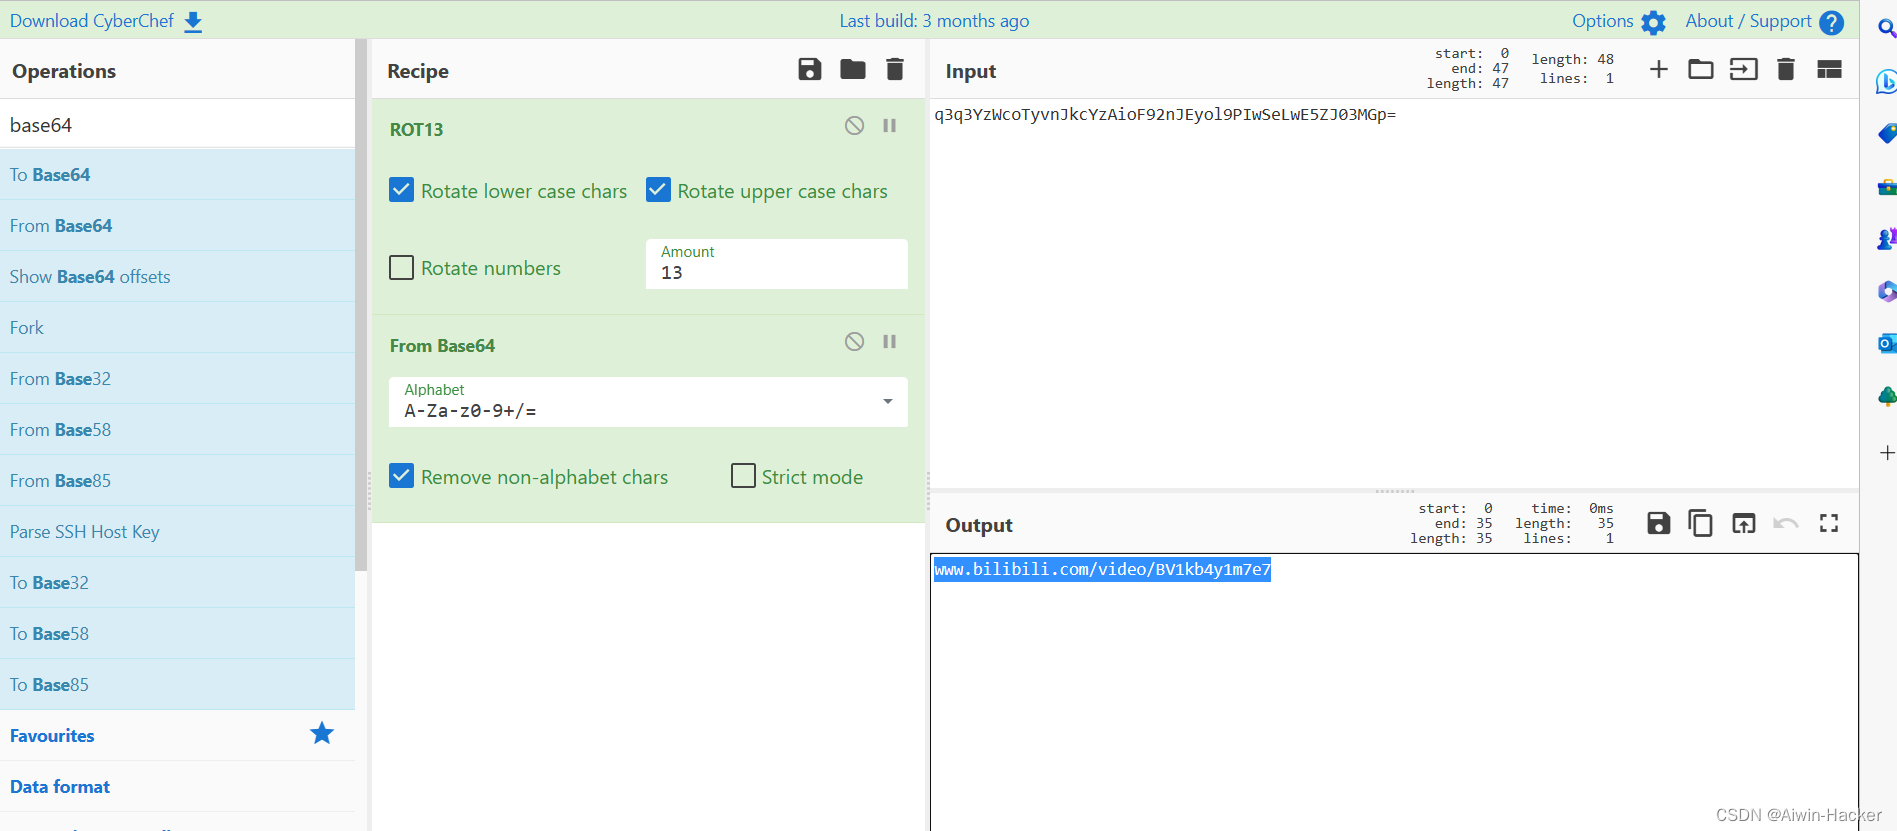Reset pane layout icon
The width and height of the screenshot is (1897, 831).
click(1829, 69)
